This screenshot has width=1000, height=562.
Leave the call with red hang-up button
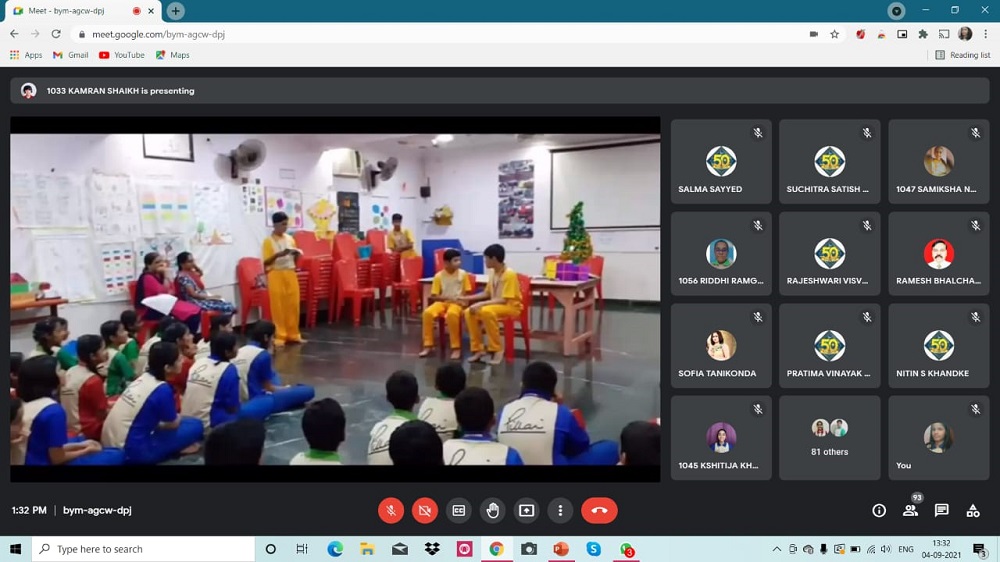click(x=599, y=510)
